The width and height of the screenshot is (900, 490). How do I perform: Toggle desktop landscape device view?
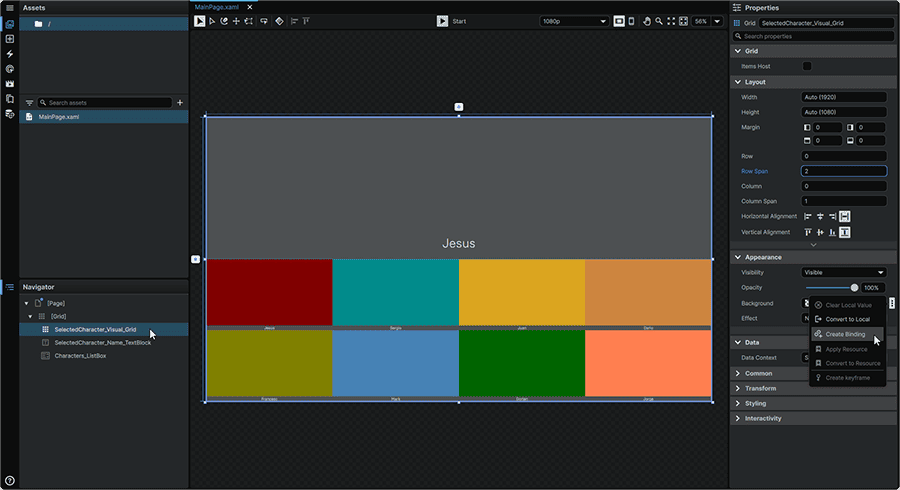point(619,21)
